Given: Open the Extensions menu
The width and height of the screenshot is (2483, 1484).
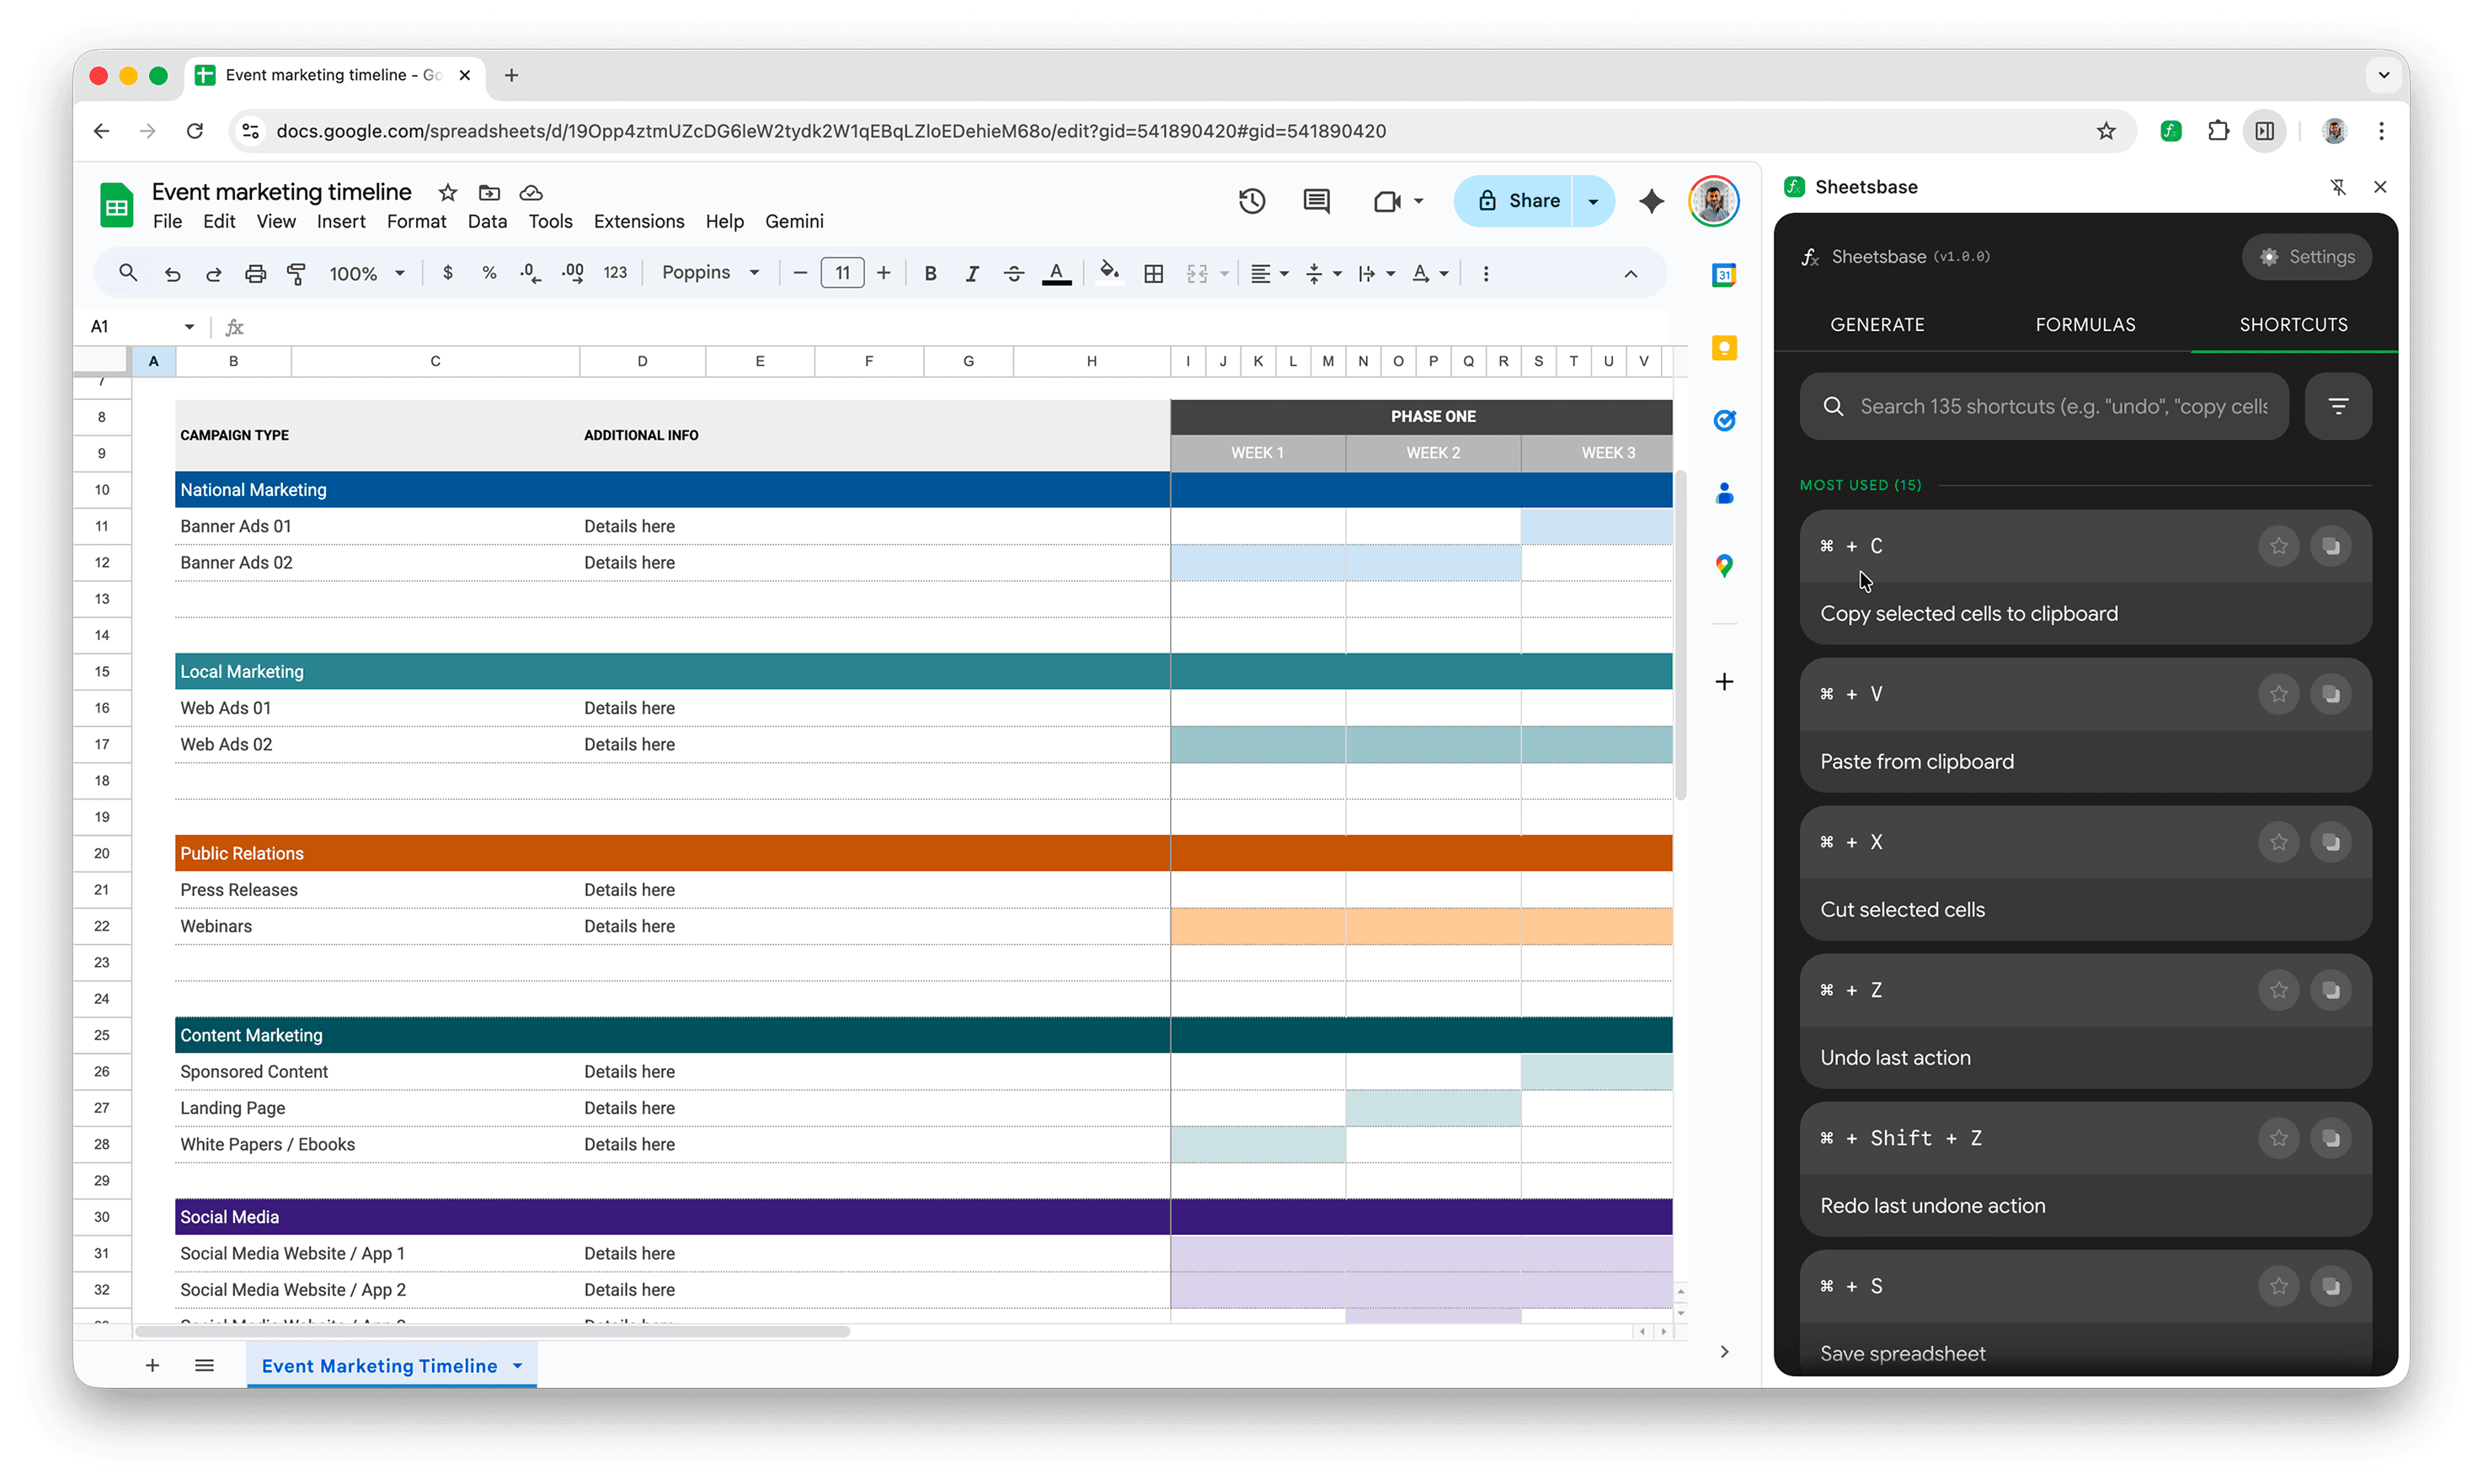Looking at the screenshot, I should [x=639, y=221].
